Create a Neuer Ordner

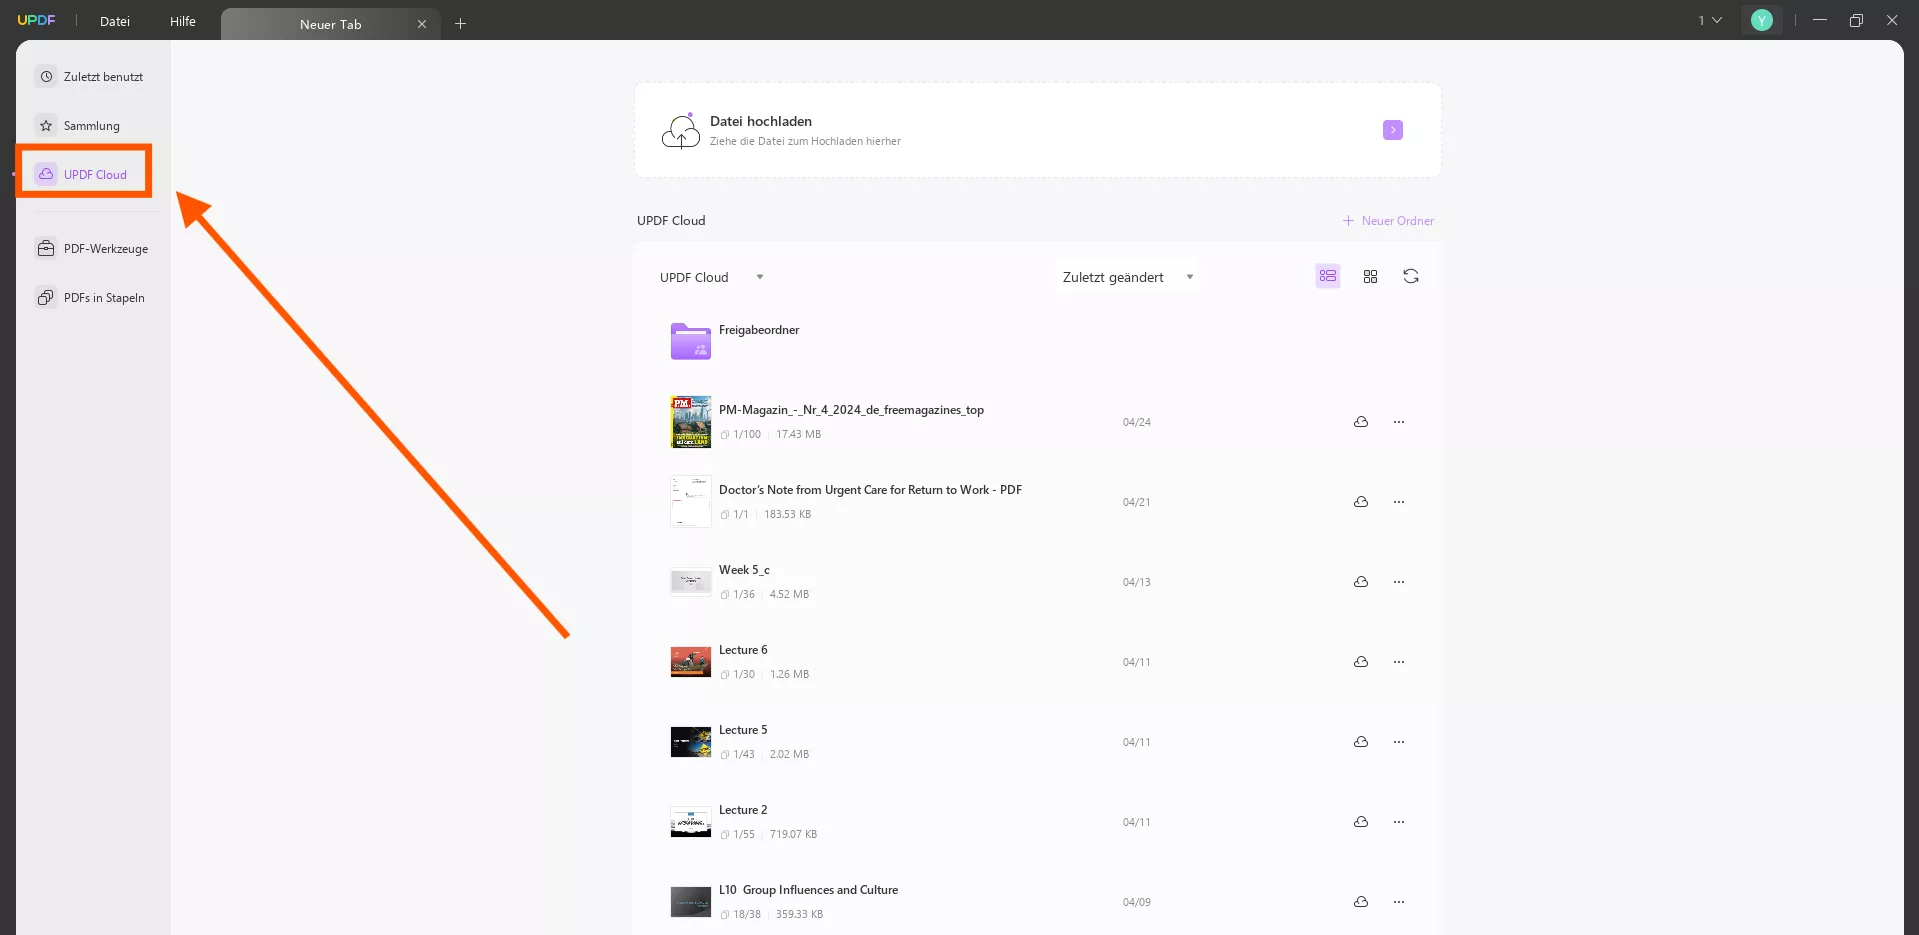point(1388,221)
